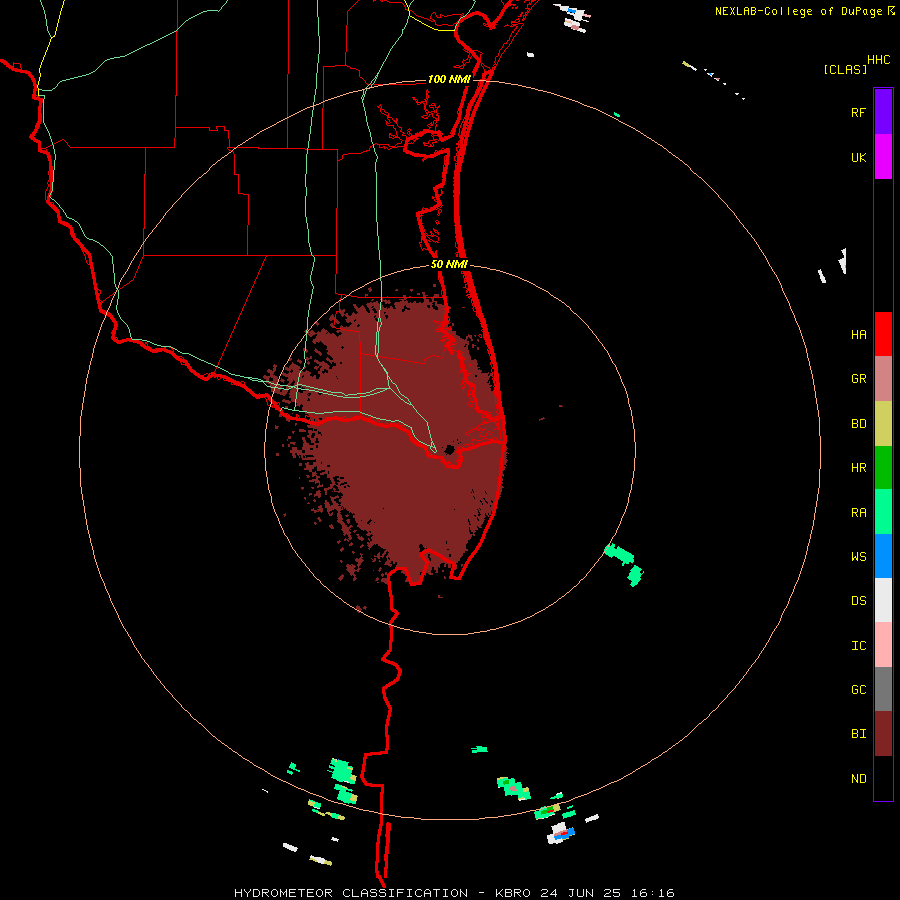Click the BD yellow legend color block

[x=883, y=424]
